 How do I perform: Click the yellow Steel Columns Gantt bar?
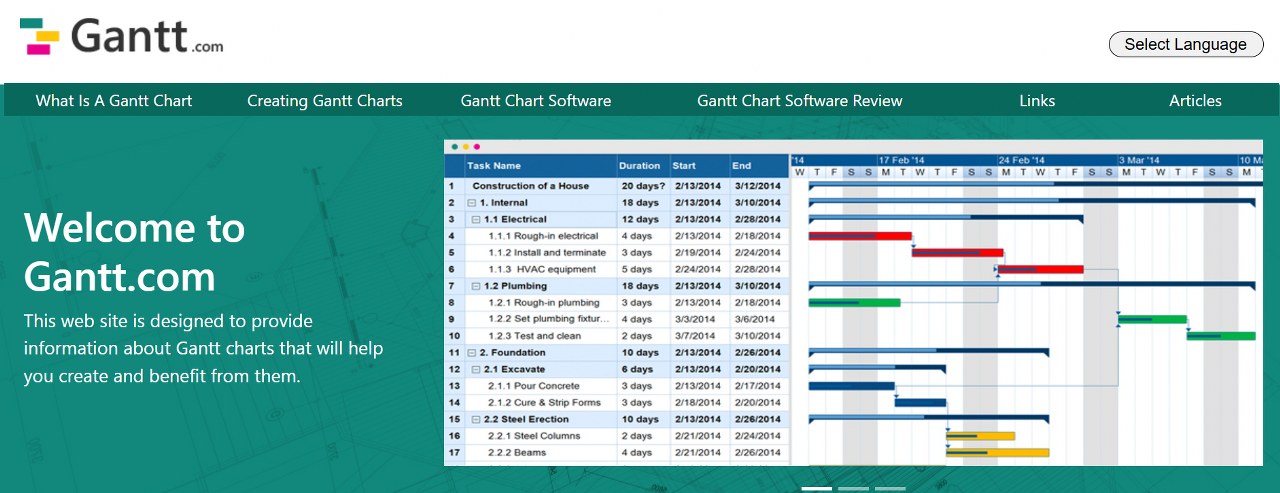pos(980,436)
